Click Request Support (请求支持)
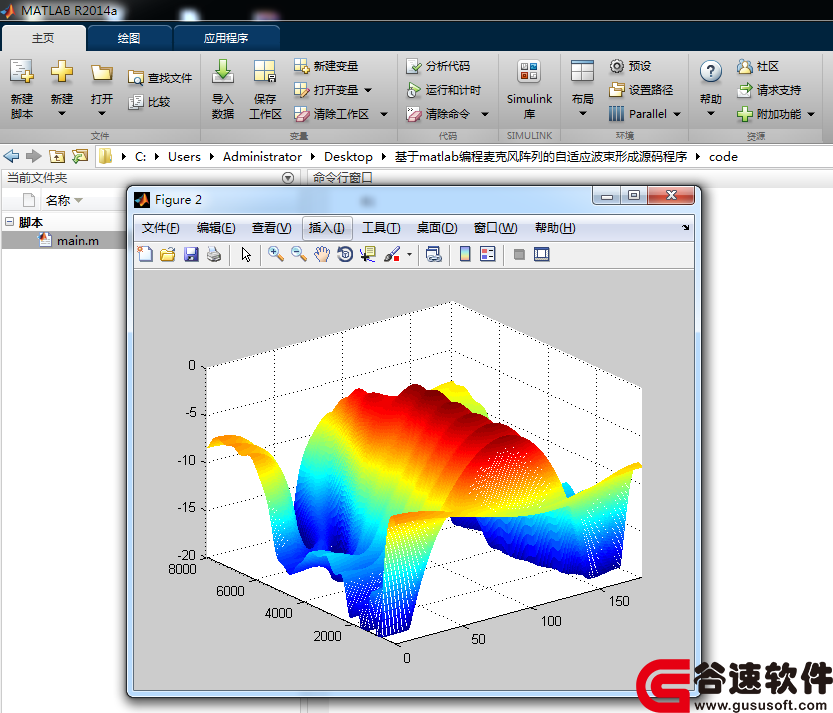The height and width of the screenshot is (713, 833). [769, 90]
